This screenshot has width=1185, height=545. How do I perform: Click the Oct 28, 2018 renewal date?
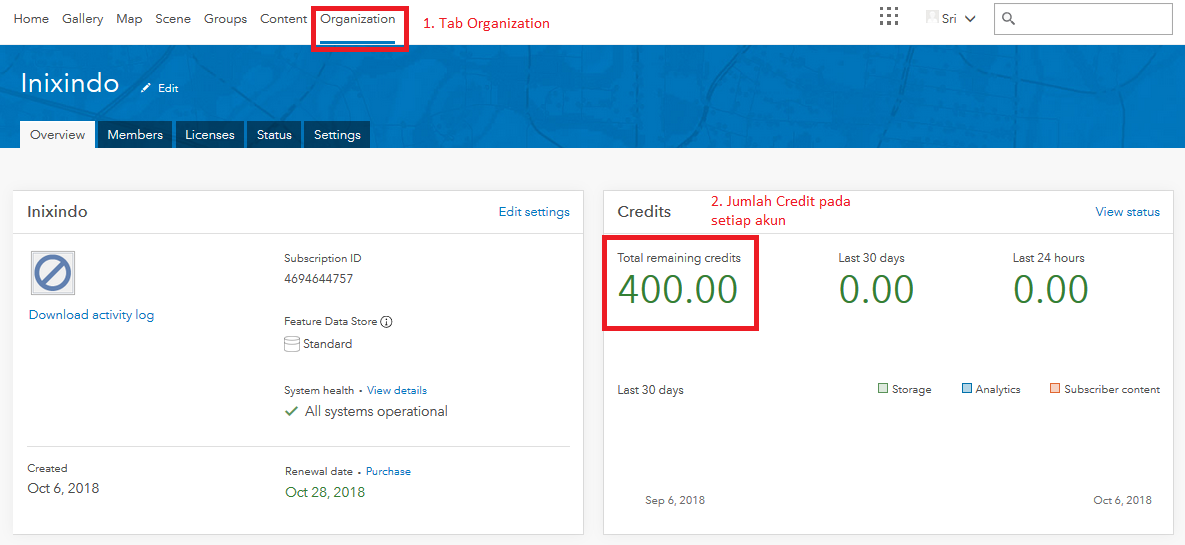[x=325, y=493]
